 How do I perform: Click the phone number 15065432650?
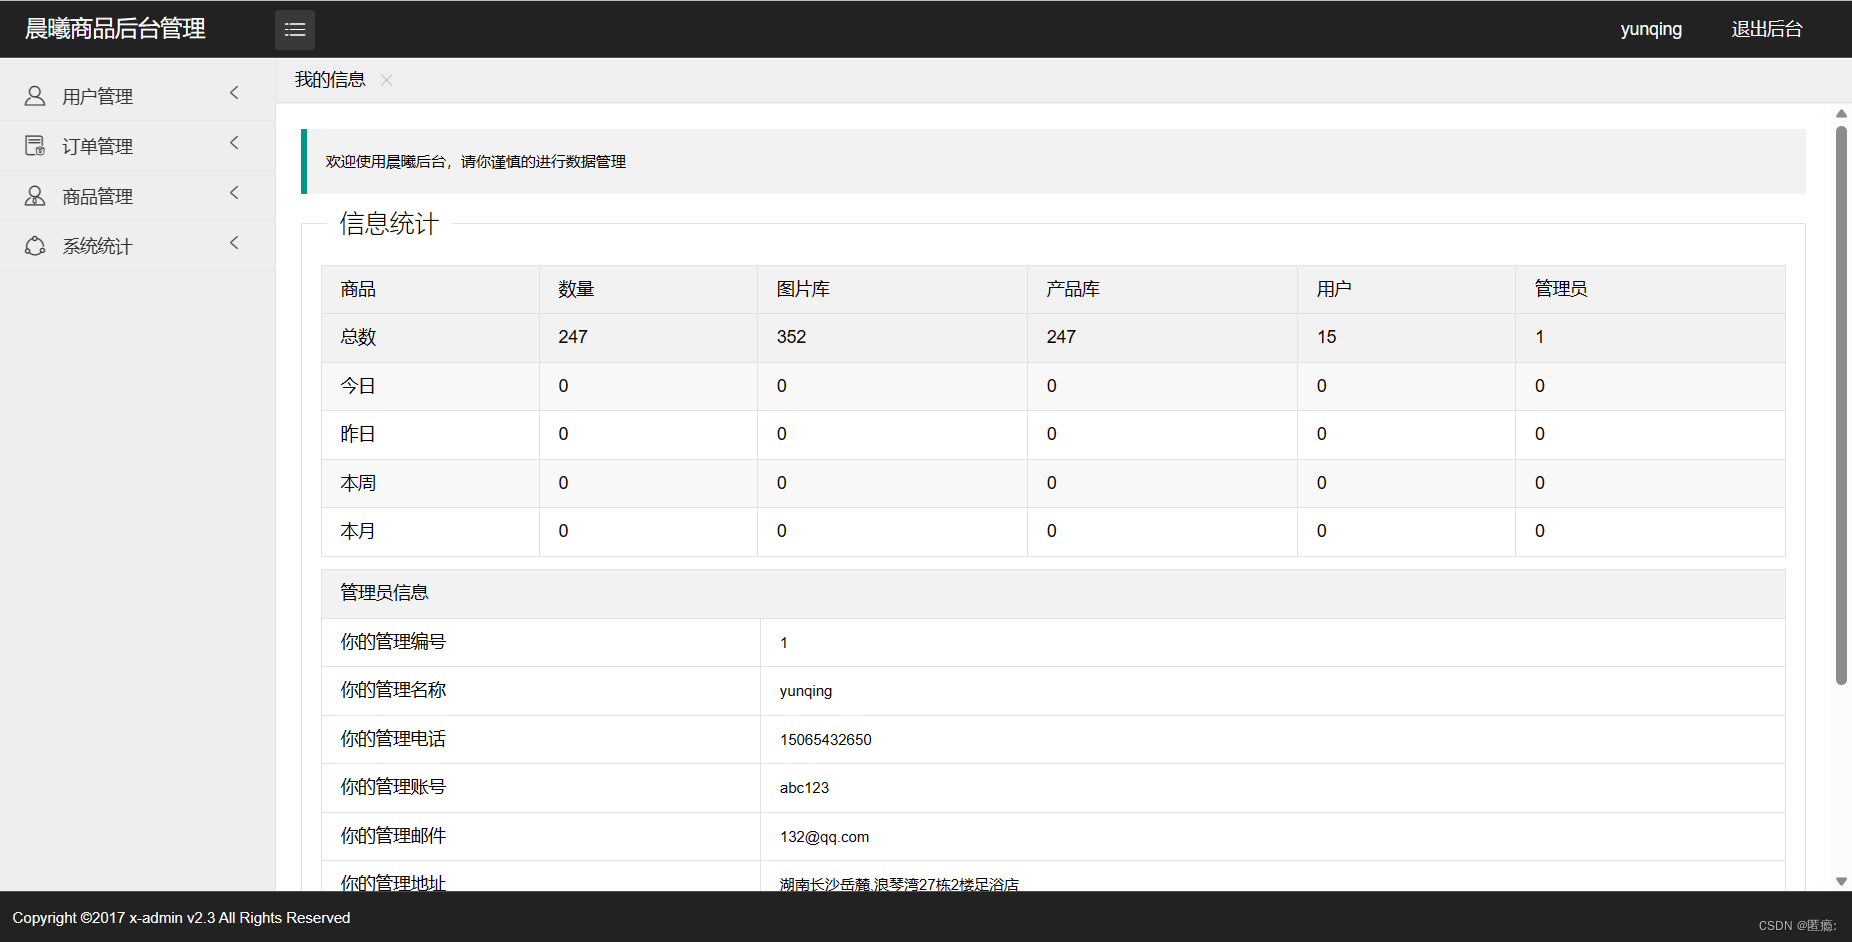[826, 740]
